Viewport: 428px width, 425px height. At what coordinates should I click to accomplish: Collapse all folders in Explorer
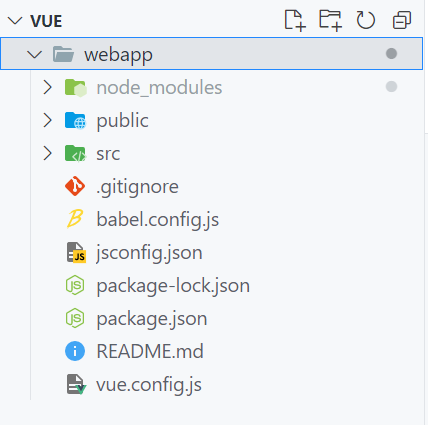[402, 21]
